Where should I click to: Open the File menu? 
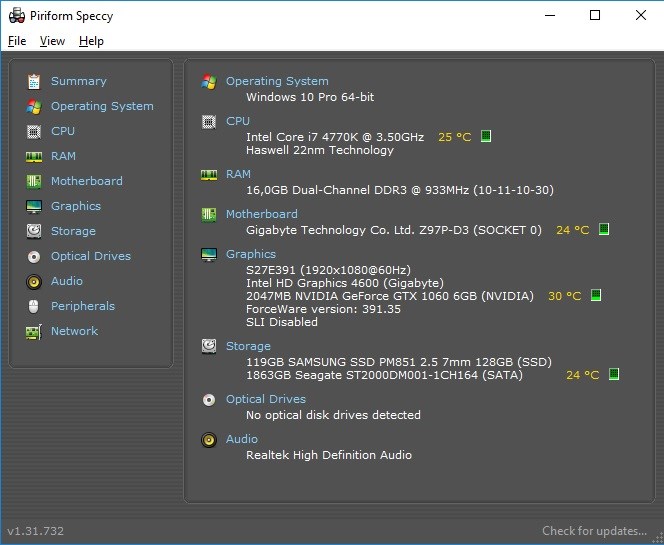[17, 41]
